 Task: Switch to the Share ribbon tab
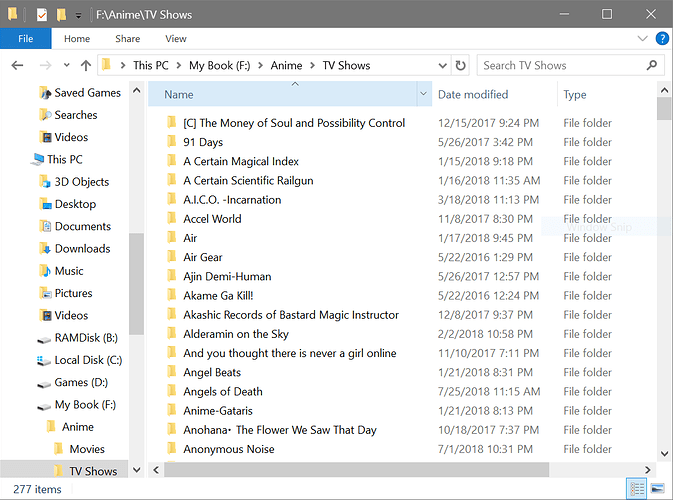(x=127, y=39)
